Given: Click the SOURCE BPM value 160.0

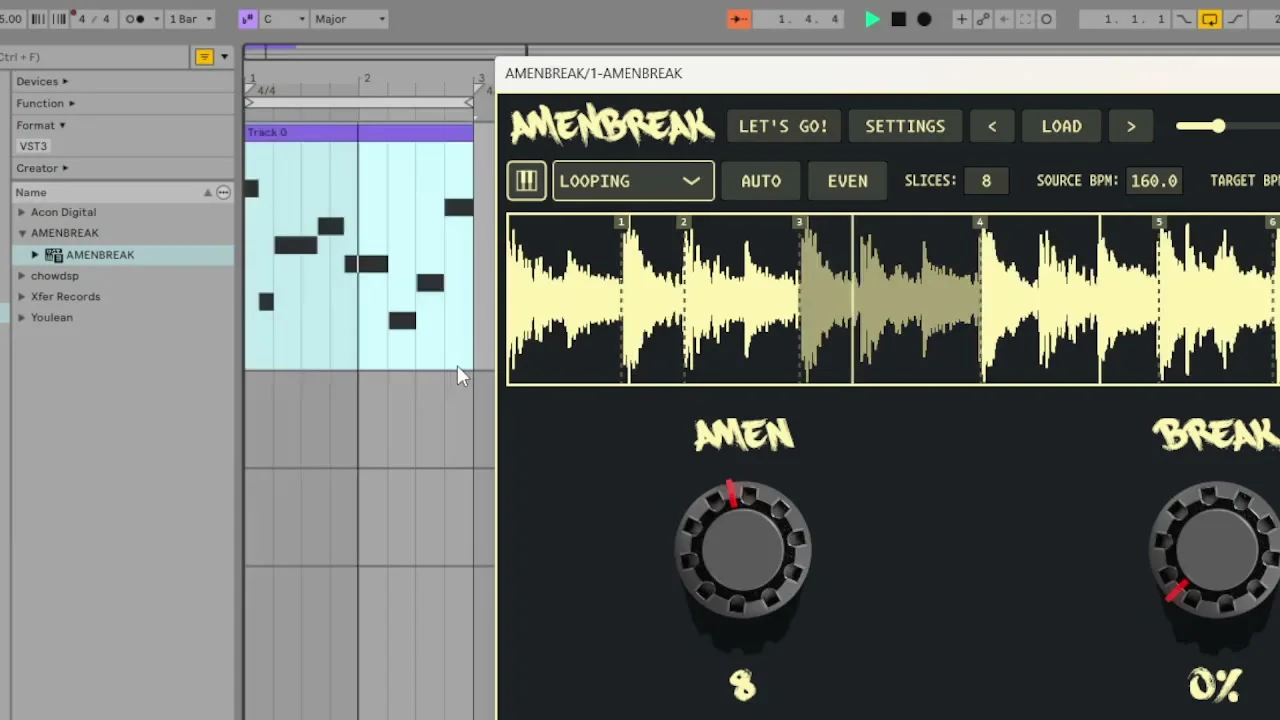Looking at the screenshot, I should pyautogui.click(x=1154, y=181).
